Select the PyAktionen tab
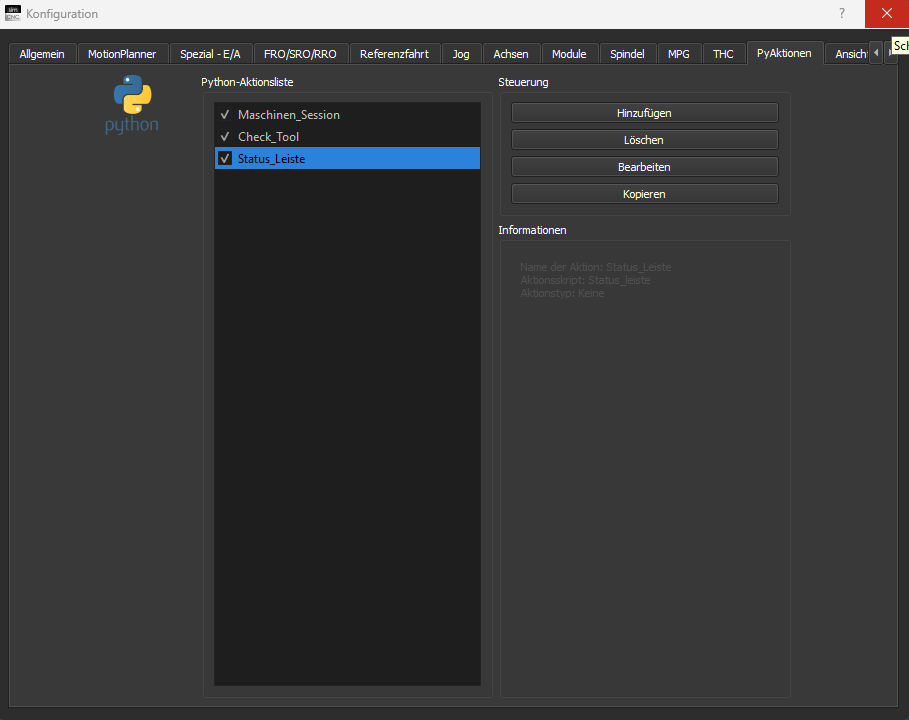This screenshot has width=909, height=720. [784, 53]
